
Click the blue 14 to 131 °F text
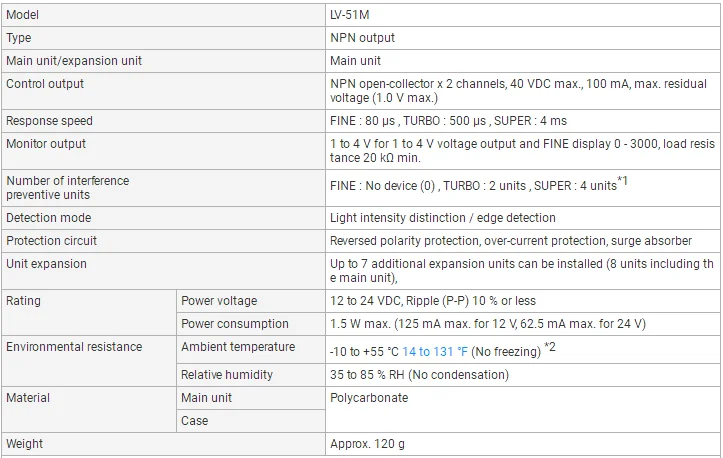[x=435, y=352]
